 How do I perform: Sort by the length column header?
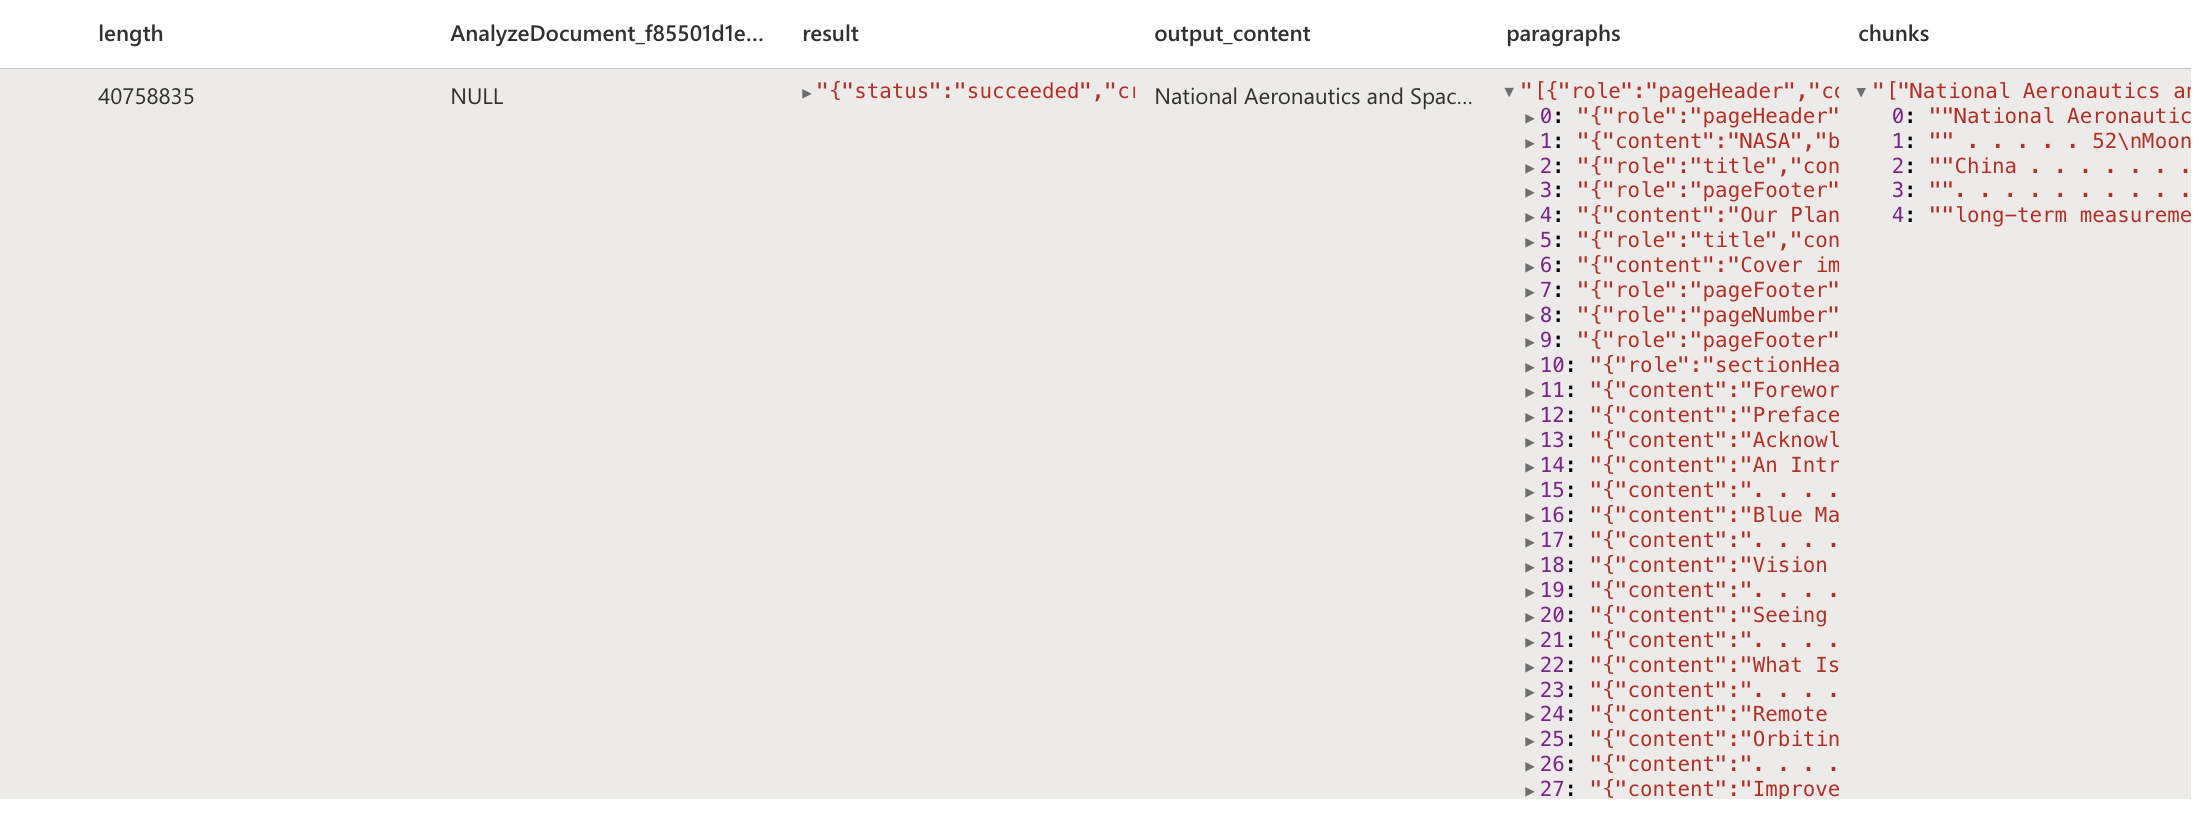click(130, 34)
